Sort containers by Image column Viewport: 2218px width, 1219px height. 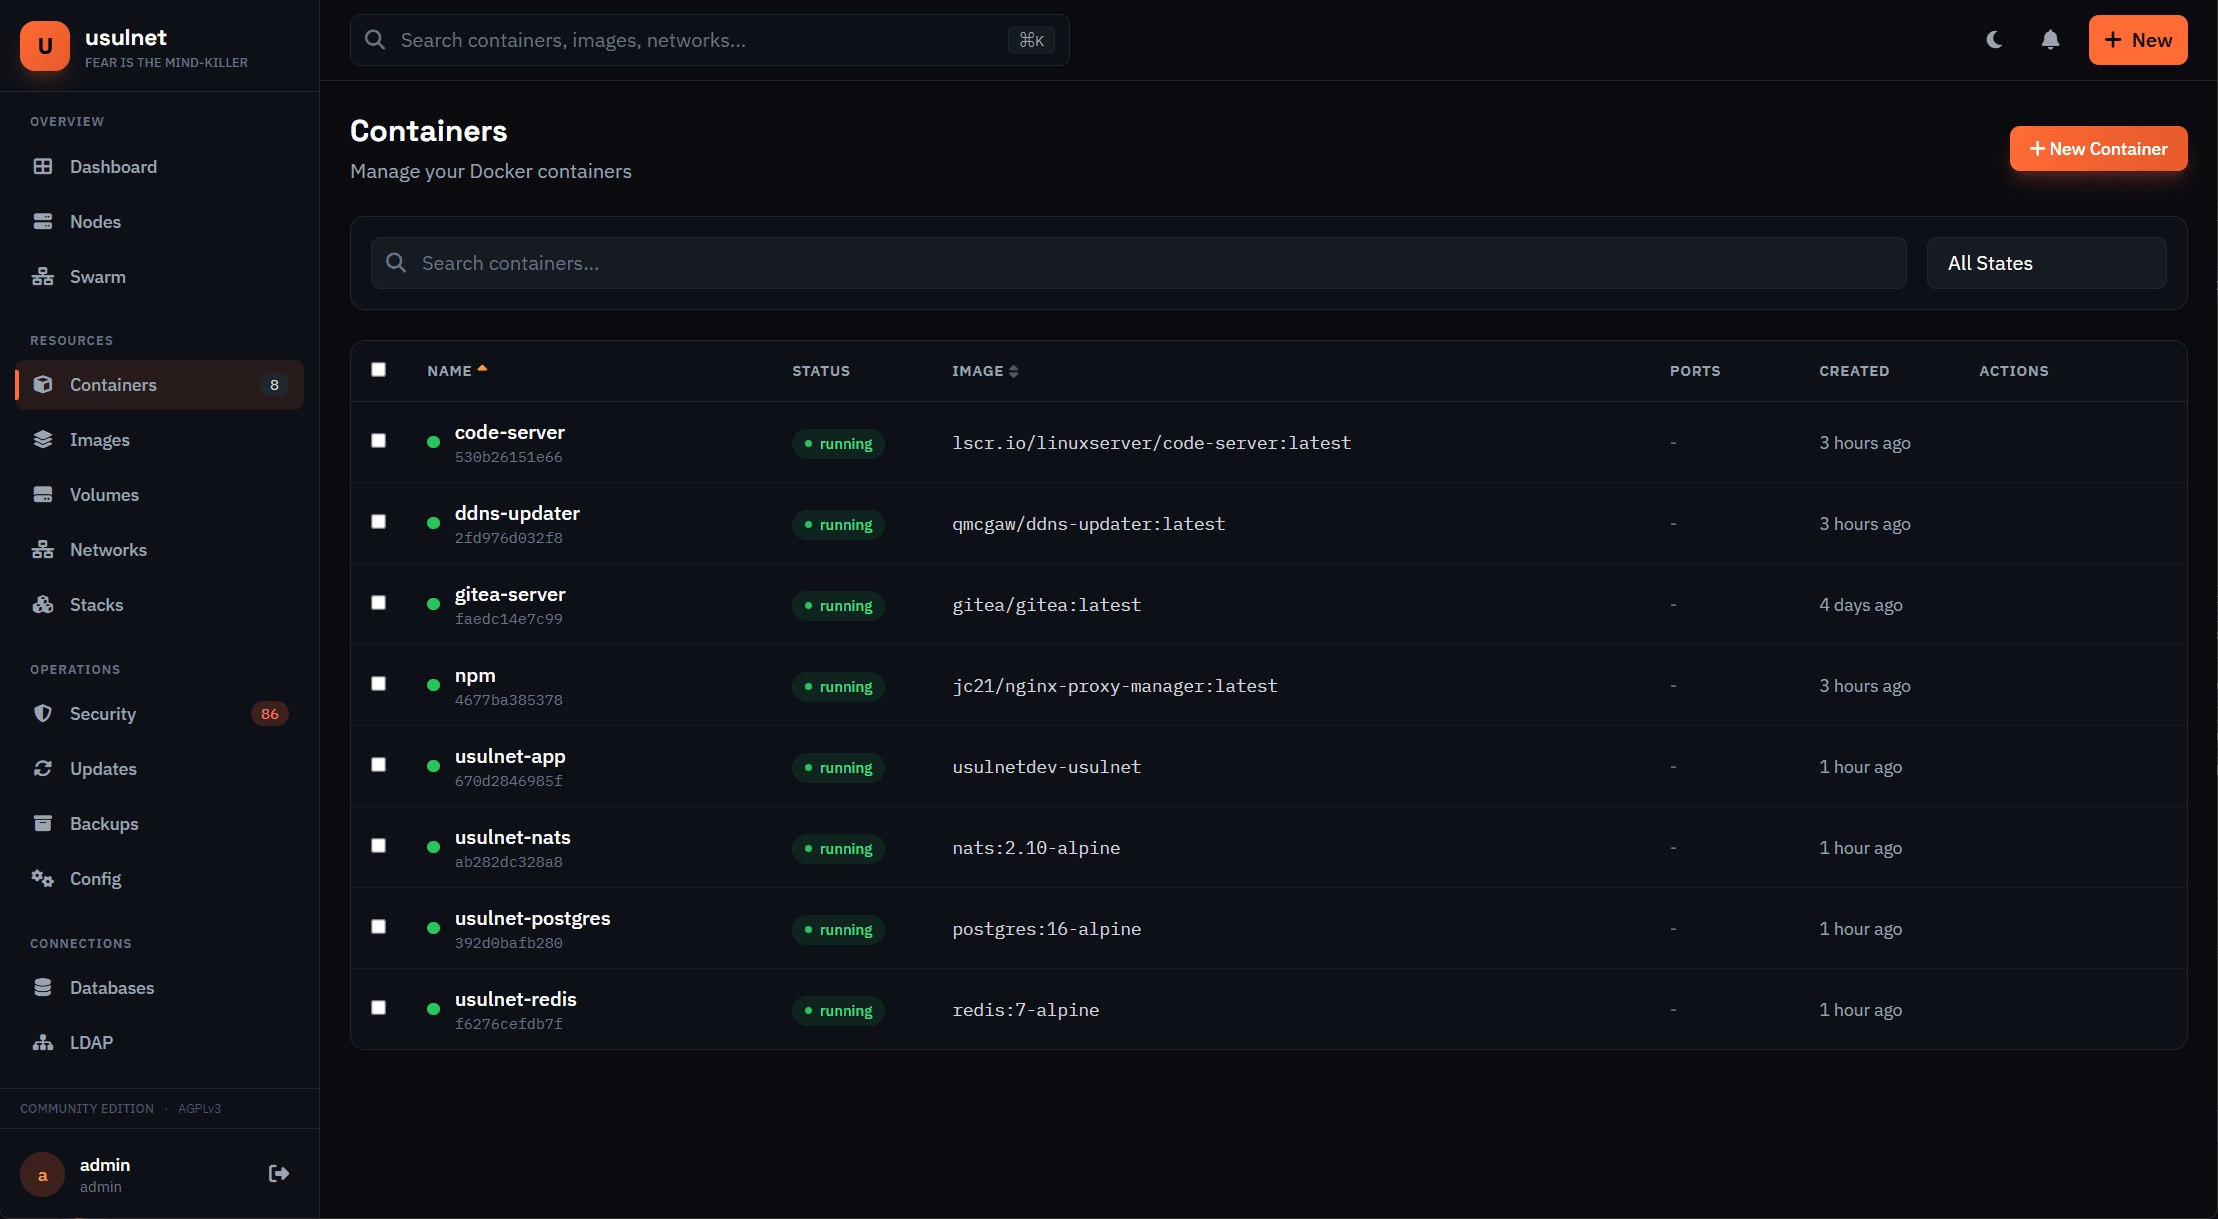(984, 370)
